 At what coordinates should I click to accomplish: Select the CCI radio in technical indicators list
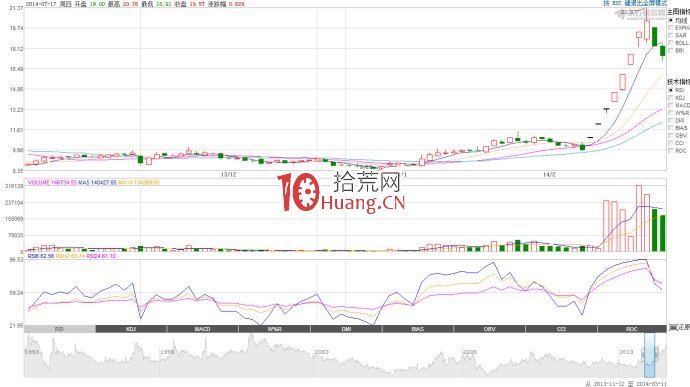(671, 143)
